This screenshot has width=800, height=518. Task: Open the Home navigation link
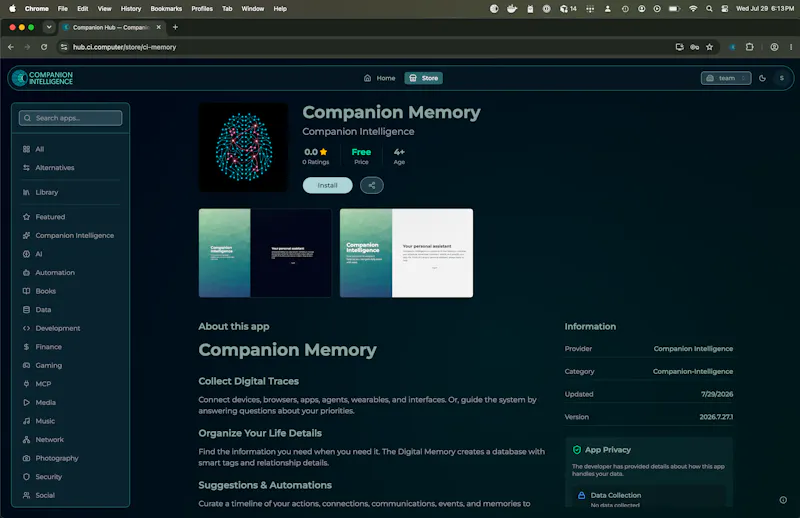coord(380,78)
